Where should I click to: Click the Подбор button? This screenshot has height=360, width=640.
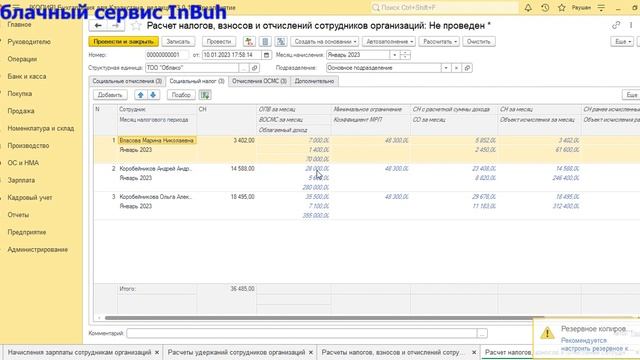point(181,95)
